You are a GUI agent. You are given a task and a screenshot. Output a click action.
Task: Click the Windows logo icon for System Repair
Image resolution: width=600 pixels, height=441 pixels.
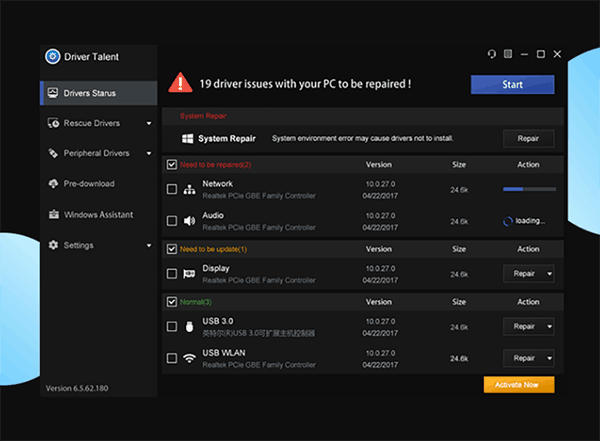coord(188,138)
